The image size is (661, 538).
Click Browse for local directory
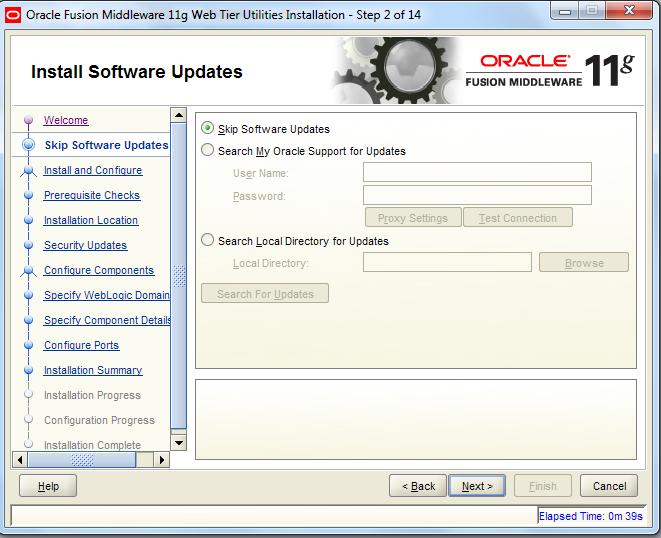pyautogui.click(x=584, y=263)
